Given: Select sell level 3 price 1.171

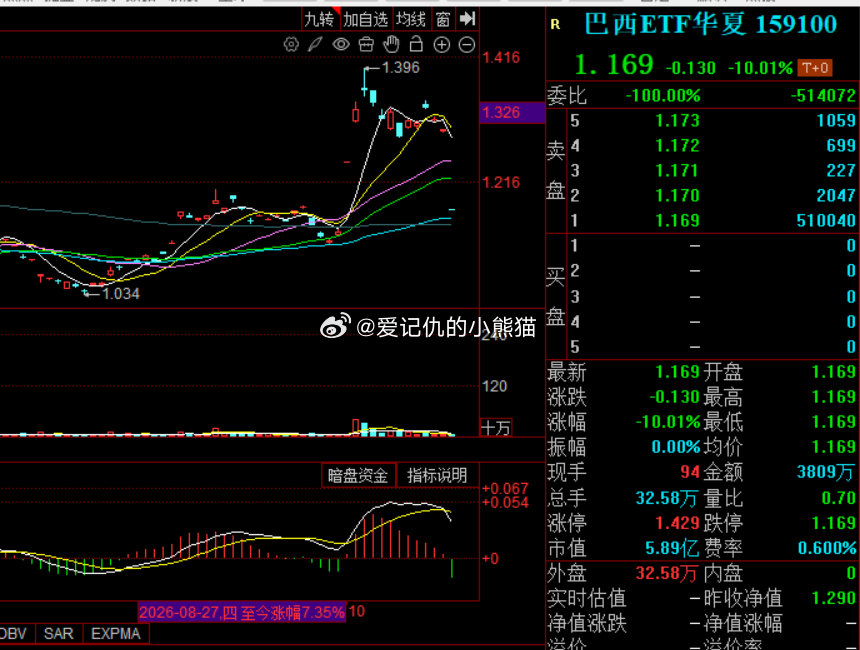Looking at the screenshot, I should [x=677, y=171].
